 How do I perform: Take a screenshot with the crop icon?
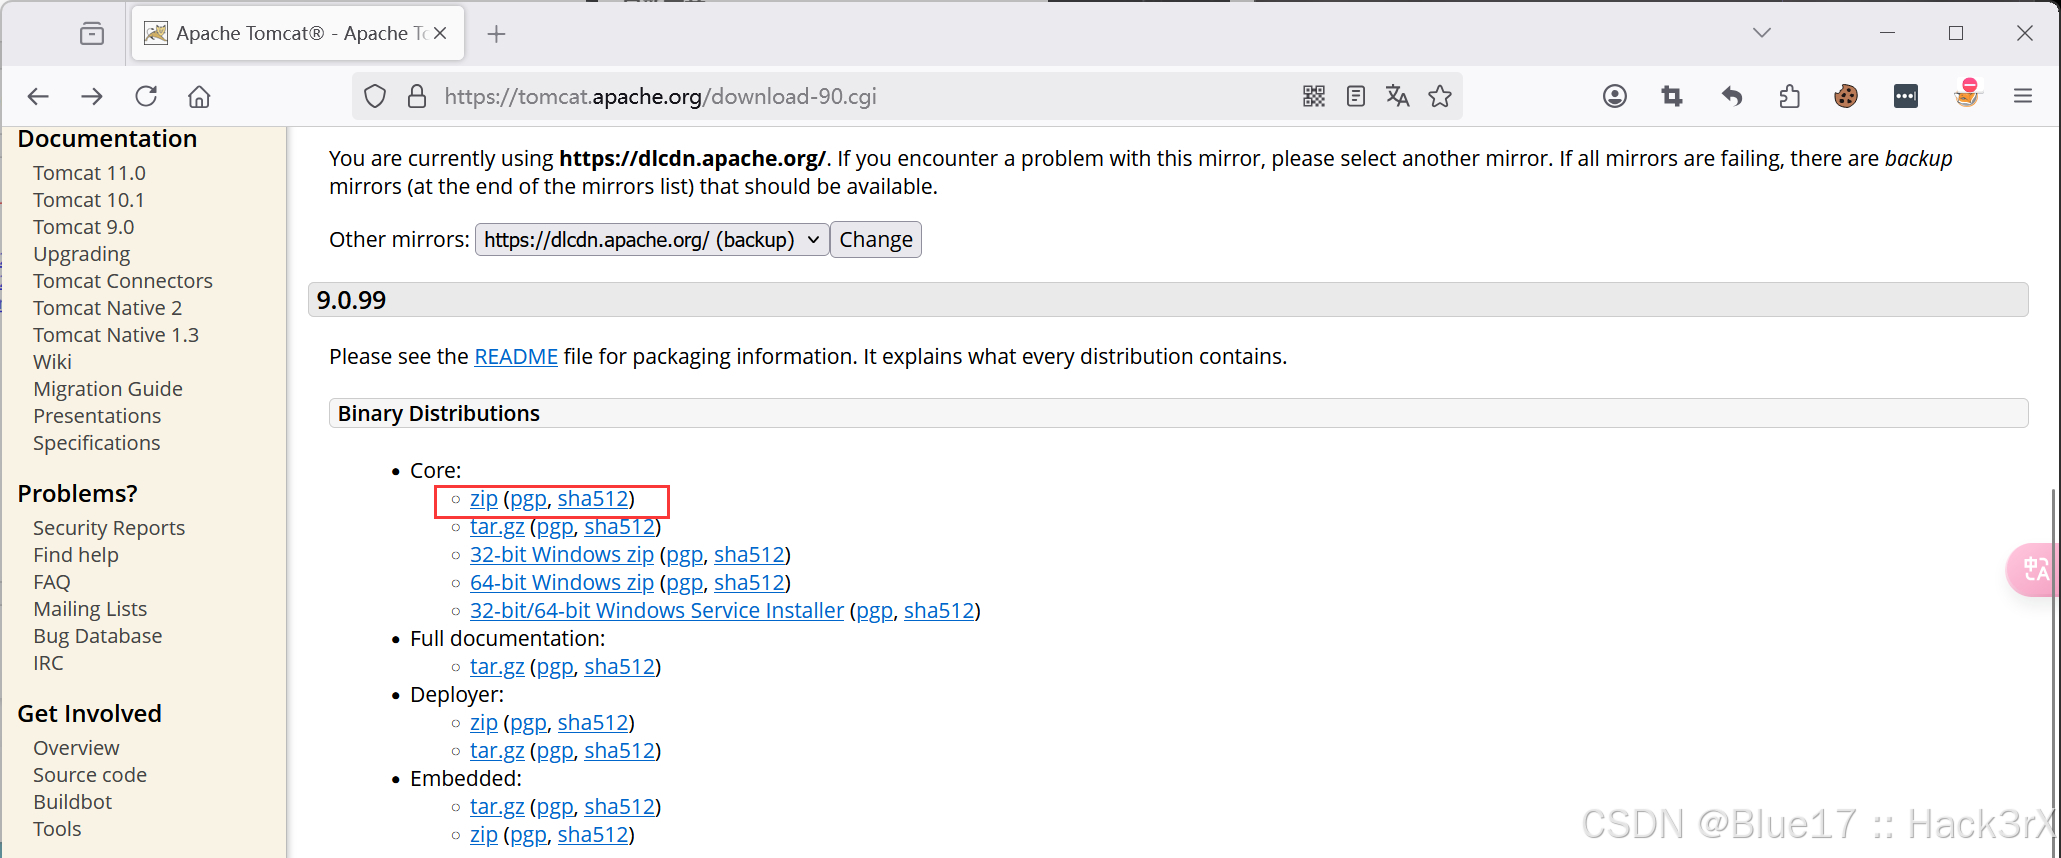[1672, 96]
